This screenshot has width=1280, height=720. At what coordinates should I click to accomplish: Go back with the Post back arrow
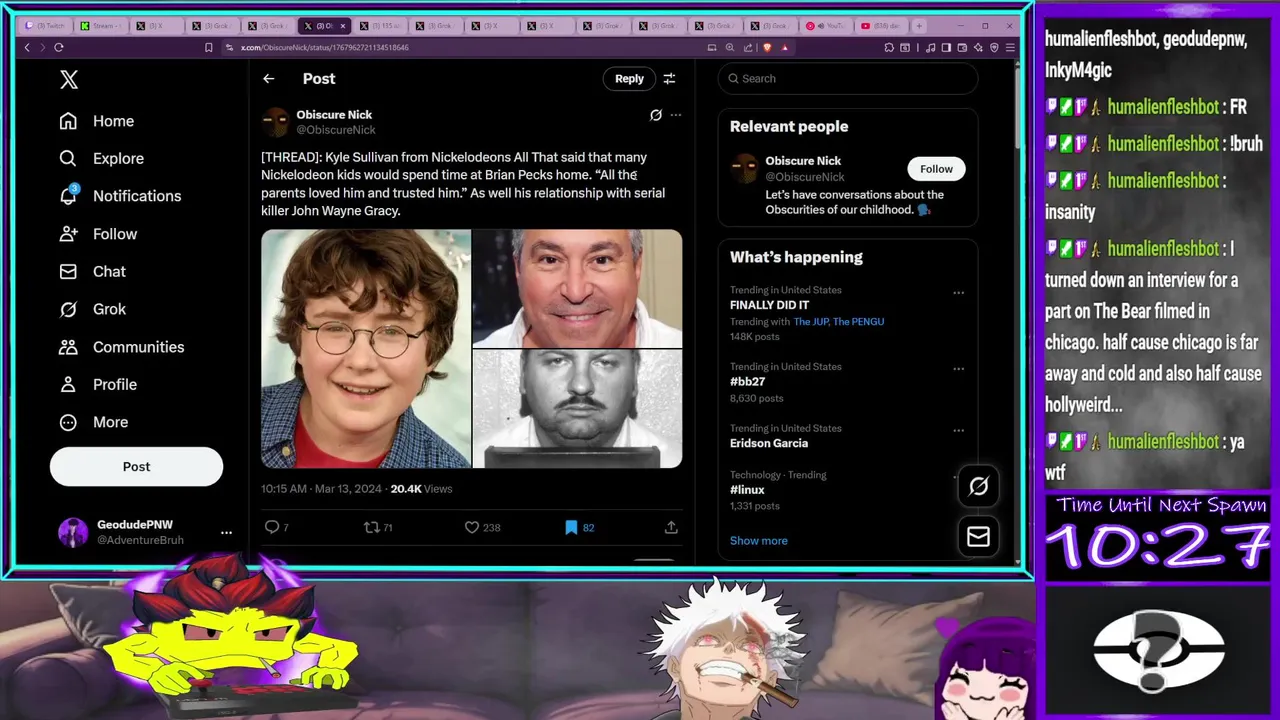(268, 78)
